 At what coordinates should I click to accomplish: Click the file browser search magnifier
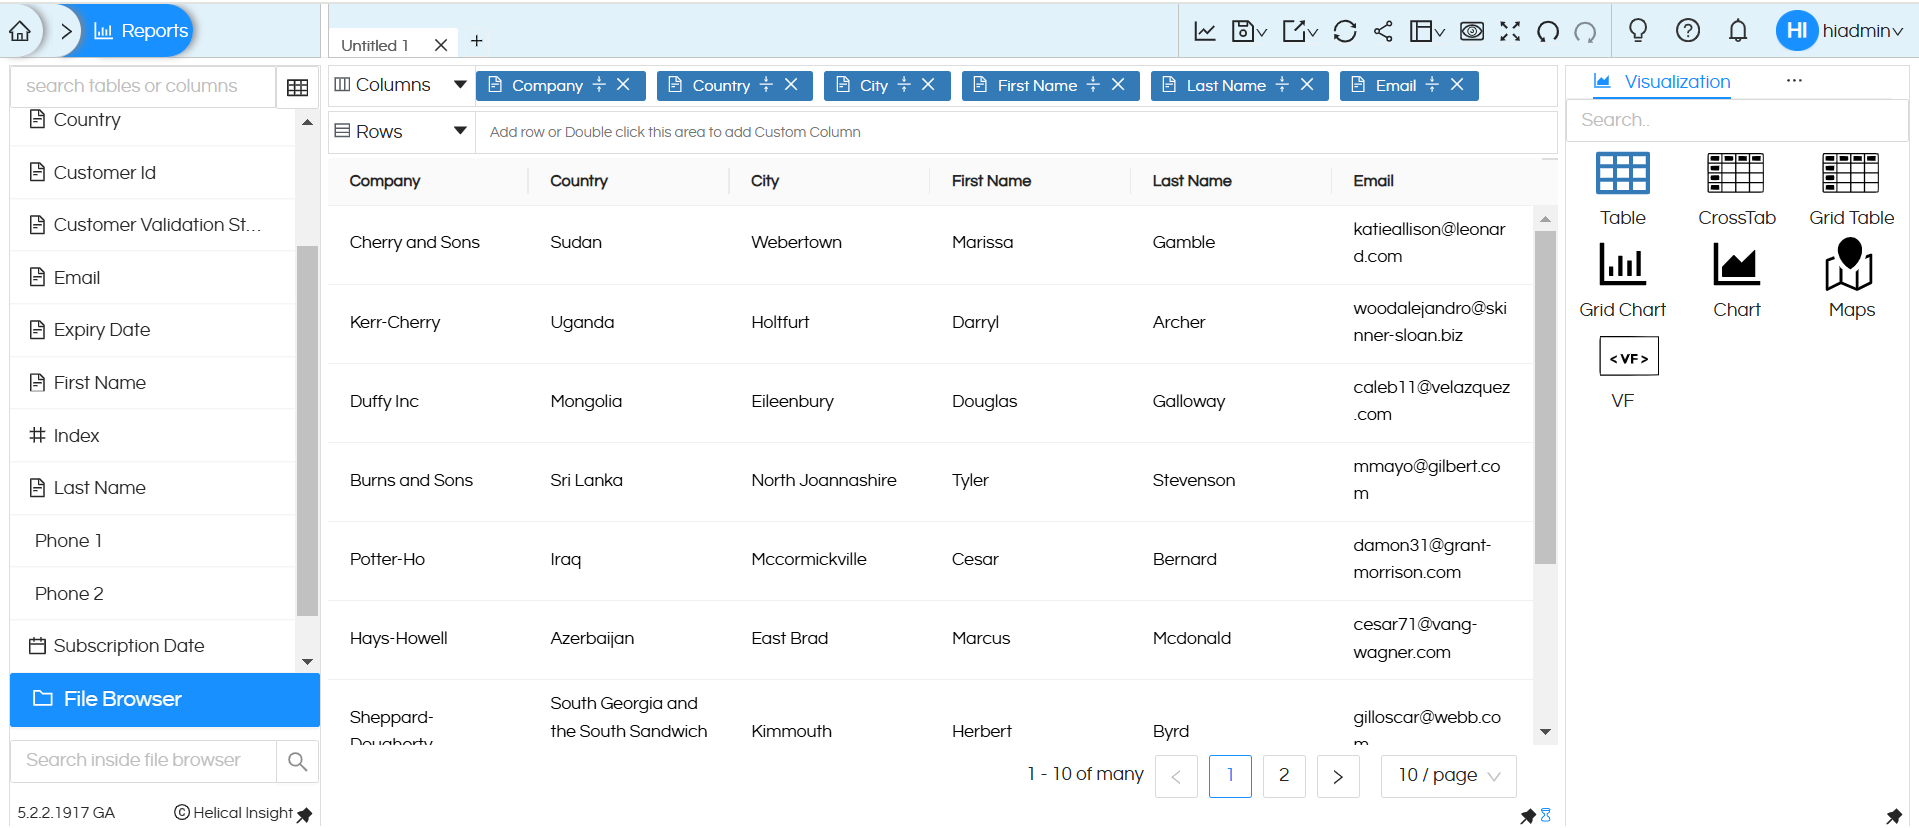pos(297,762)
